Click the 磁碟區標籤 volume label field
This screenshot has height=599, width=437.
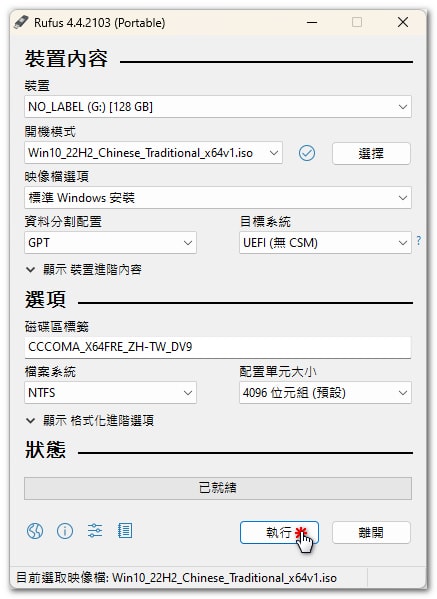coord(218,347)
